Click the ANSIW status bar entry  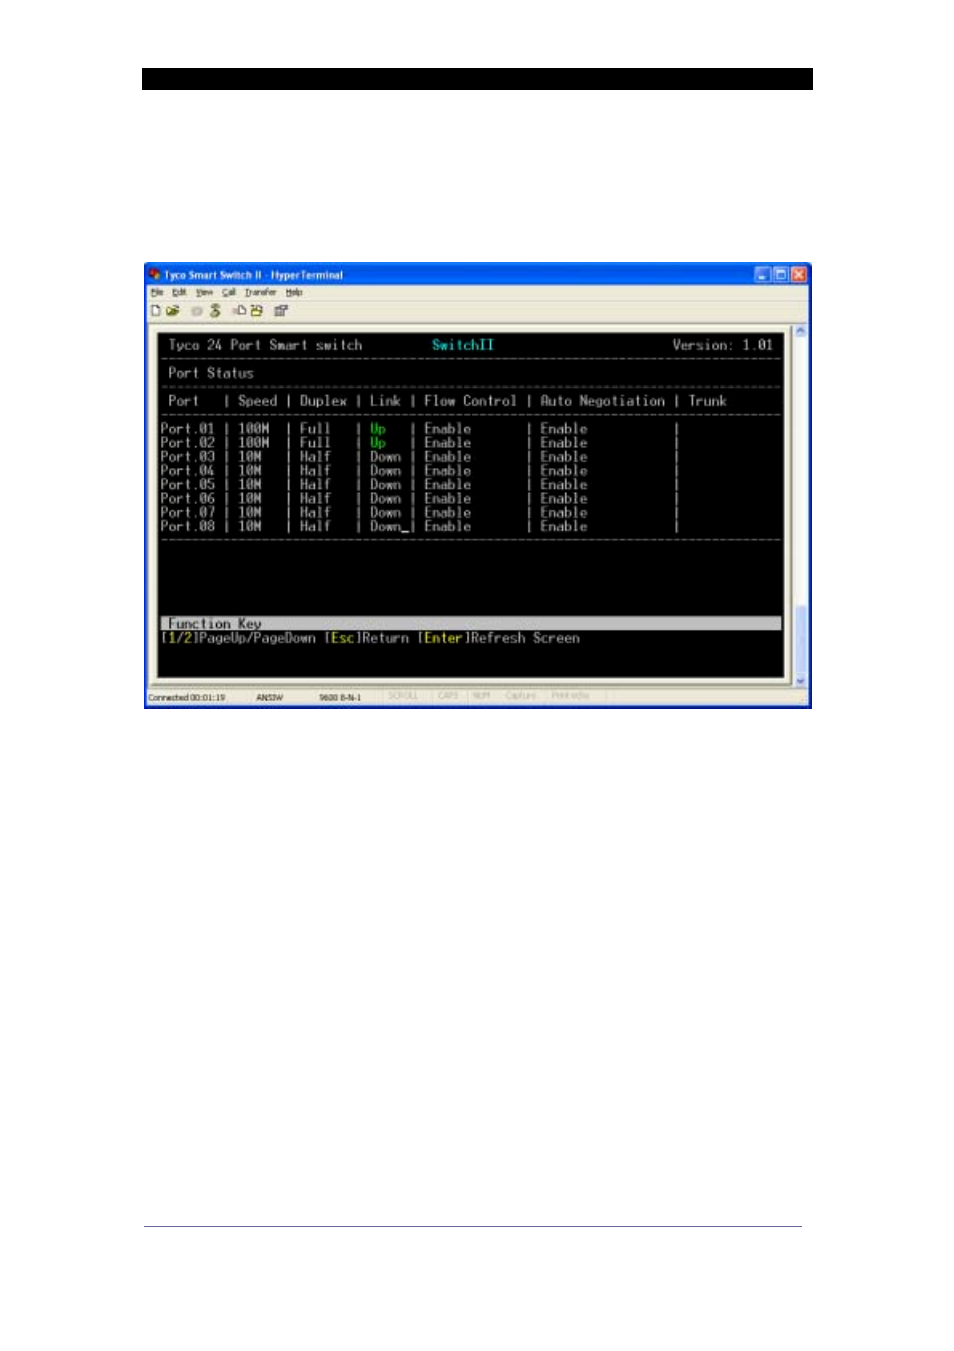270,697
